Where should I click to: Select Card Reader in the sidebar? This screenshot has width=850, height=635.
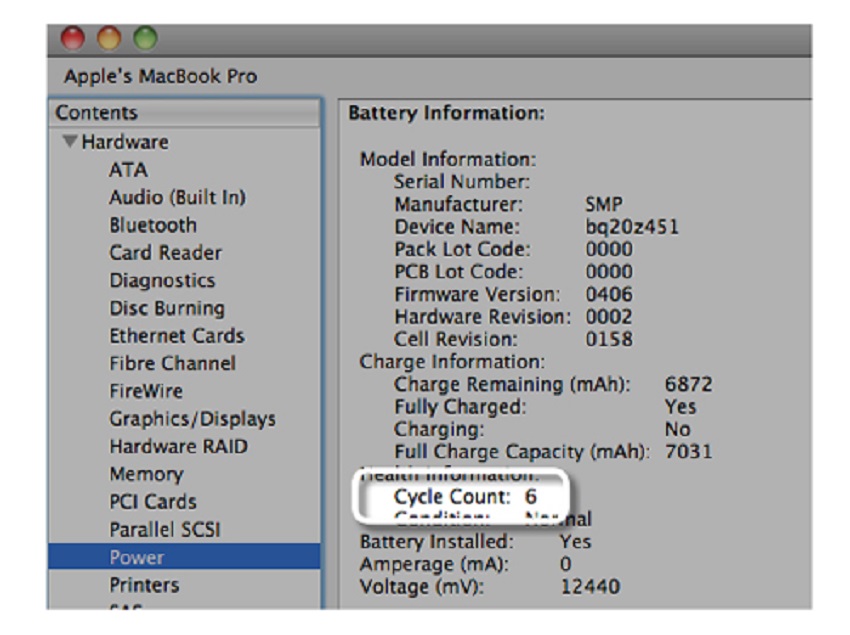(165, 253)
